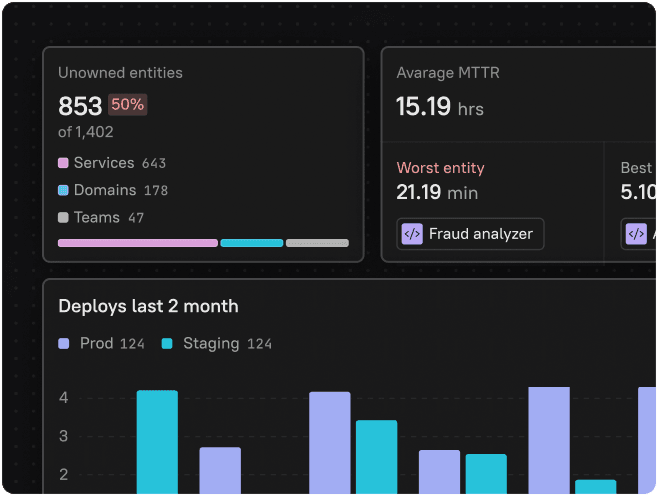Toggle the Staging legend color square

167,343
